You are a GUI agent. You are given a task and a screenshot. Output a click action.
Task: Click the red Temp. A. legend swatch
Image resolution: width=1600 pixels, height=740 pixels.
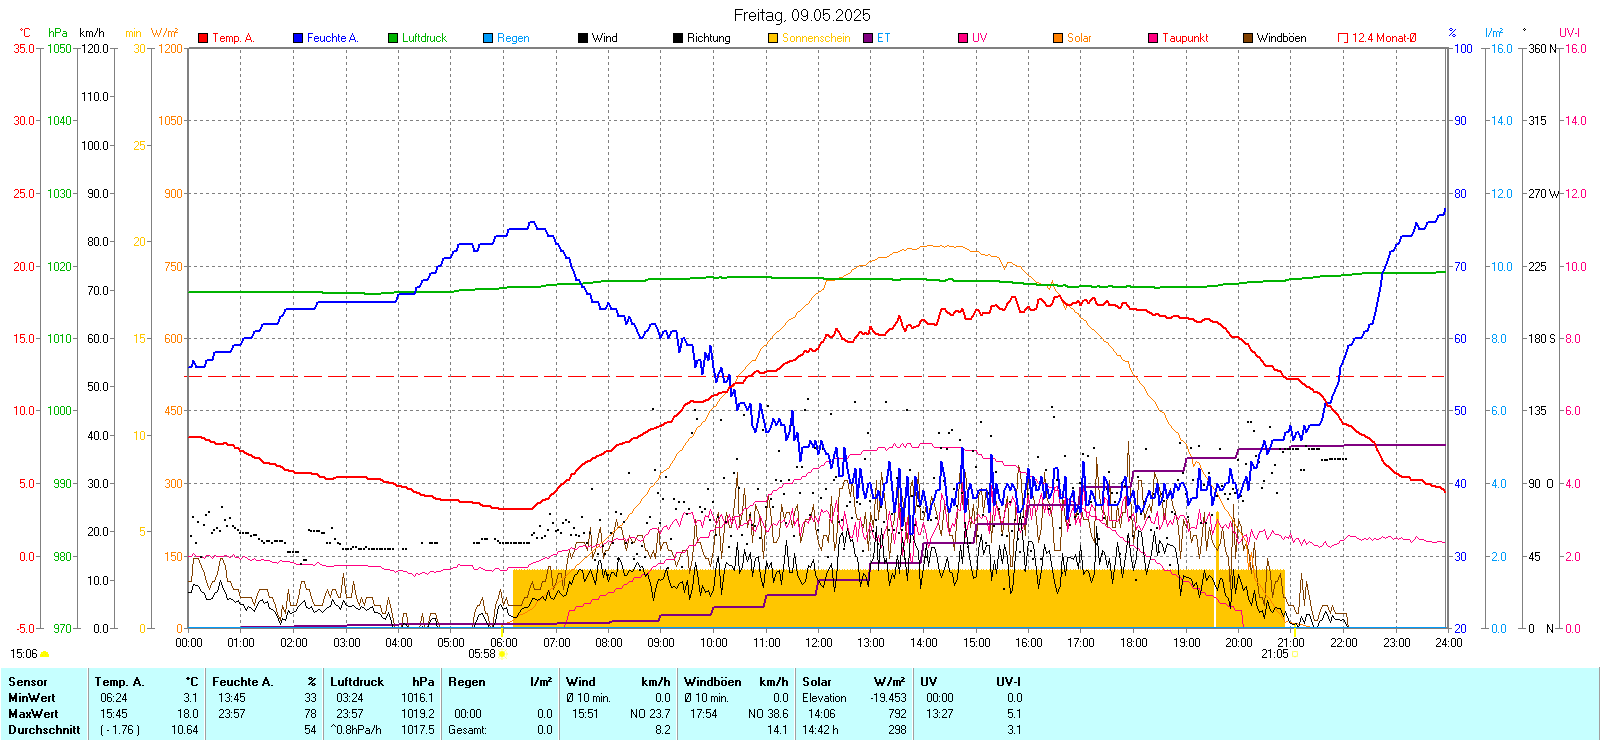coord(203,38)
